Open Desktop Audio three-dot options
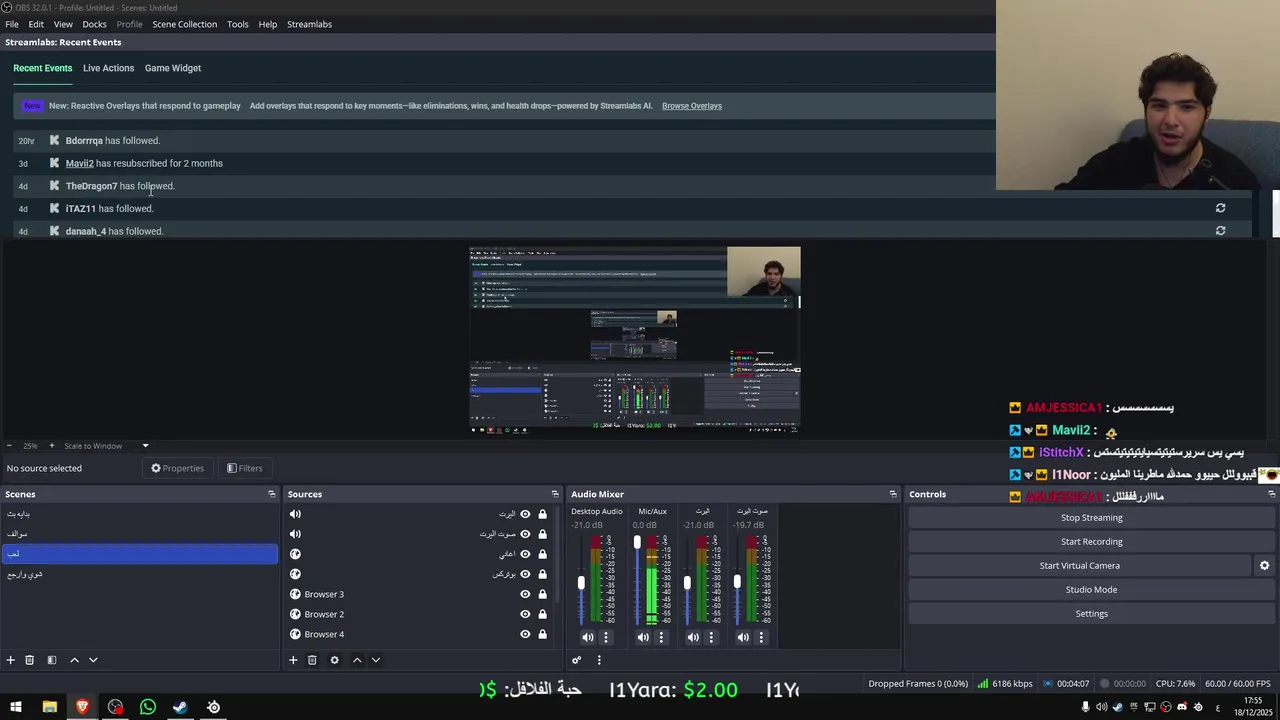The width and height of the screenshot is (1280, 720). point(605,637)
